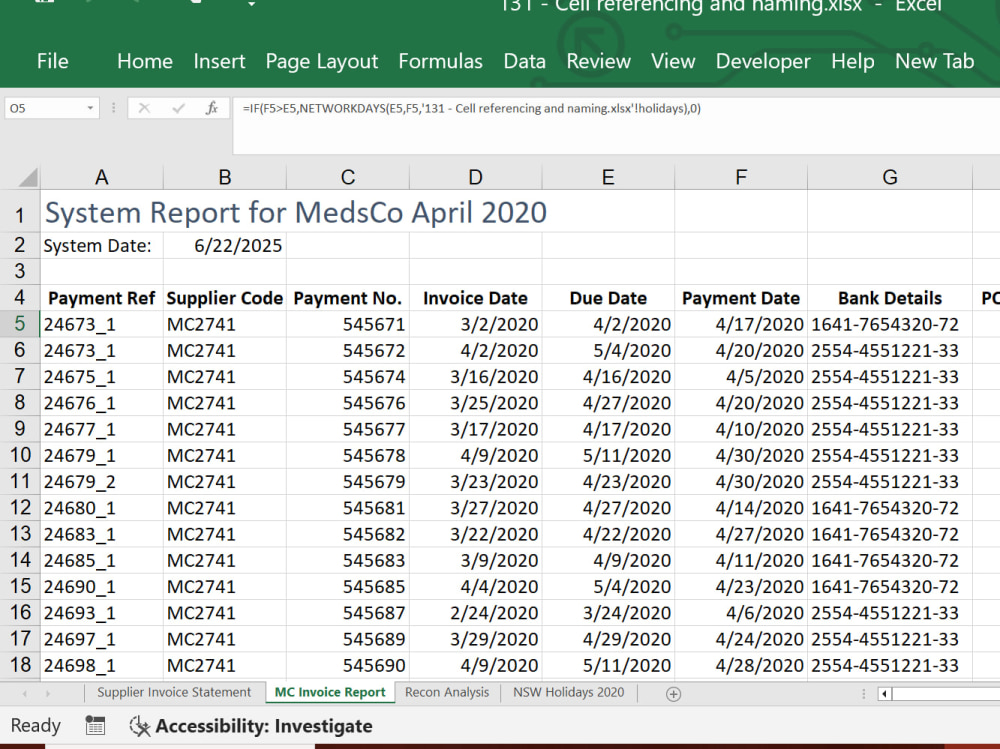Click the Invoice Date header cell
The width and height of the screenshot is (1000, 749).
(475, 298)
